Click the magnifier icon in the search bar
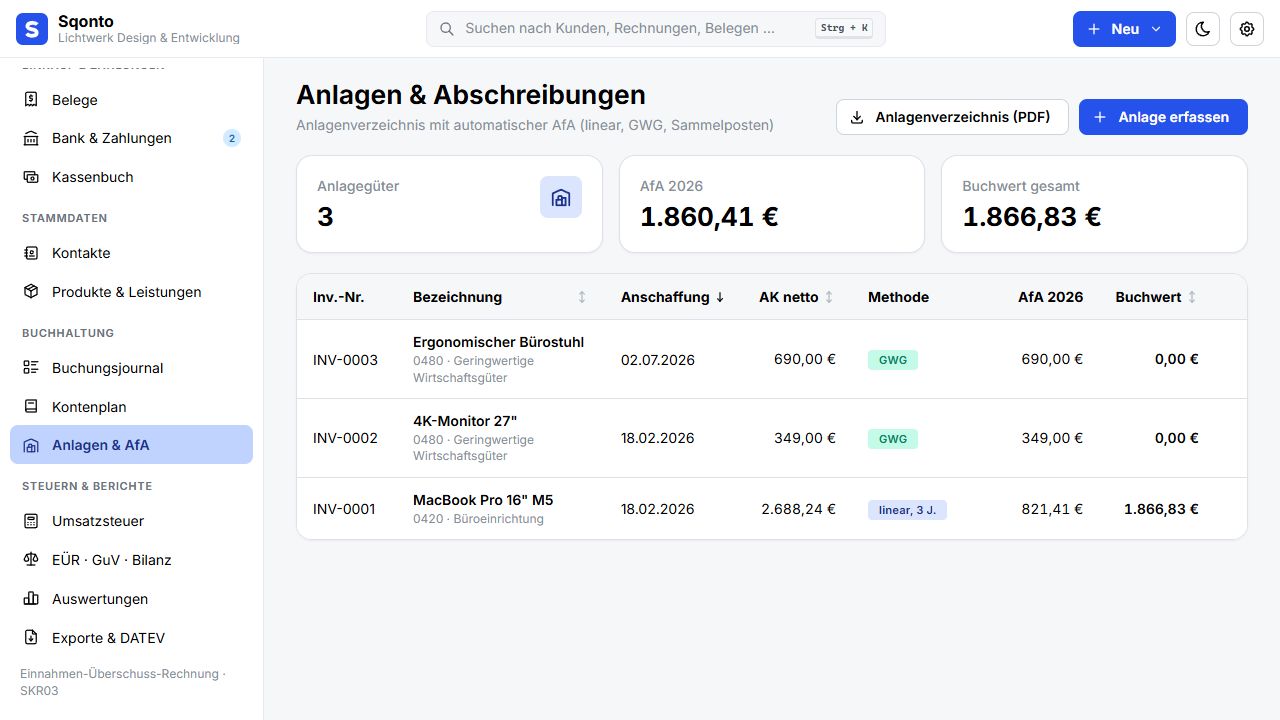This screenshot has width=1280, height=720. pos(447,29)
